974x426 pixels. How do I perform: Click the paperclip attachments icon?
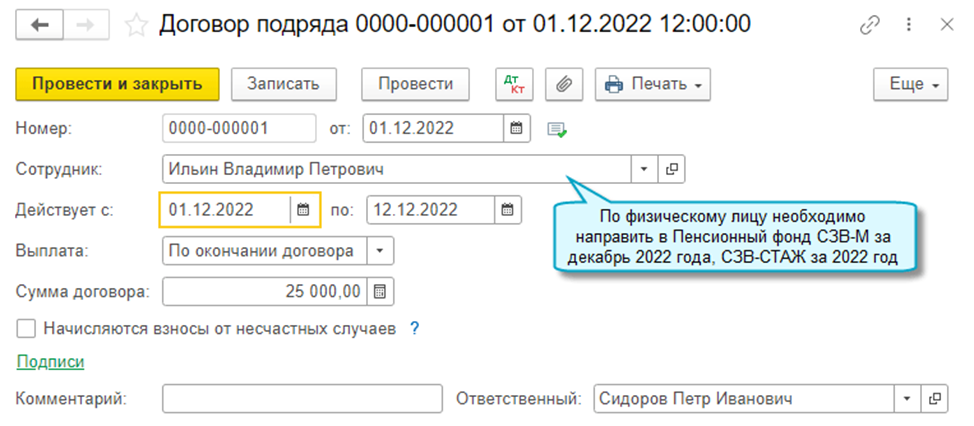click(x=563, y=84)
